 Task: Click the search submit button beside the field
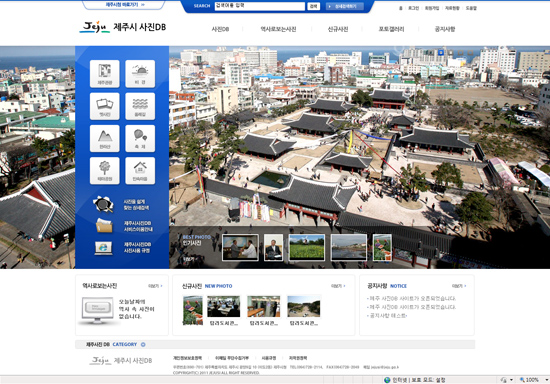[x=313, y=6]
